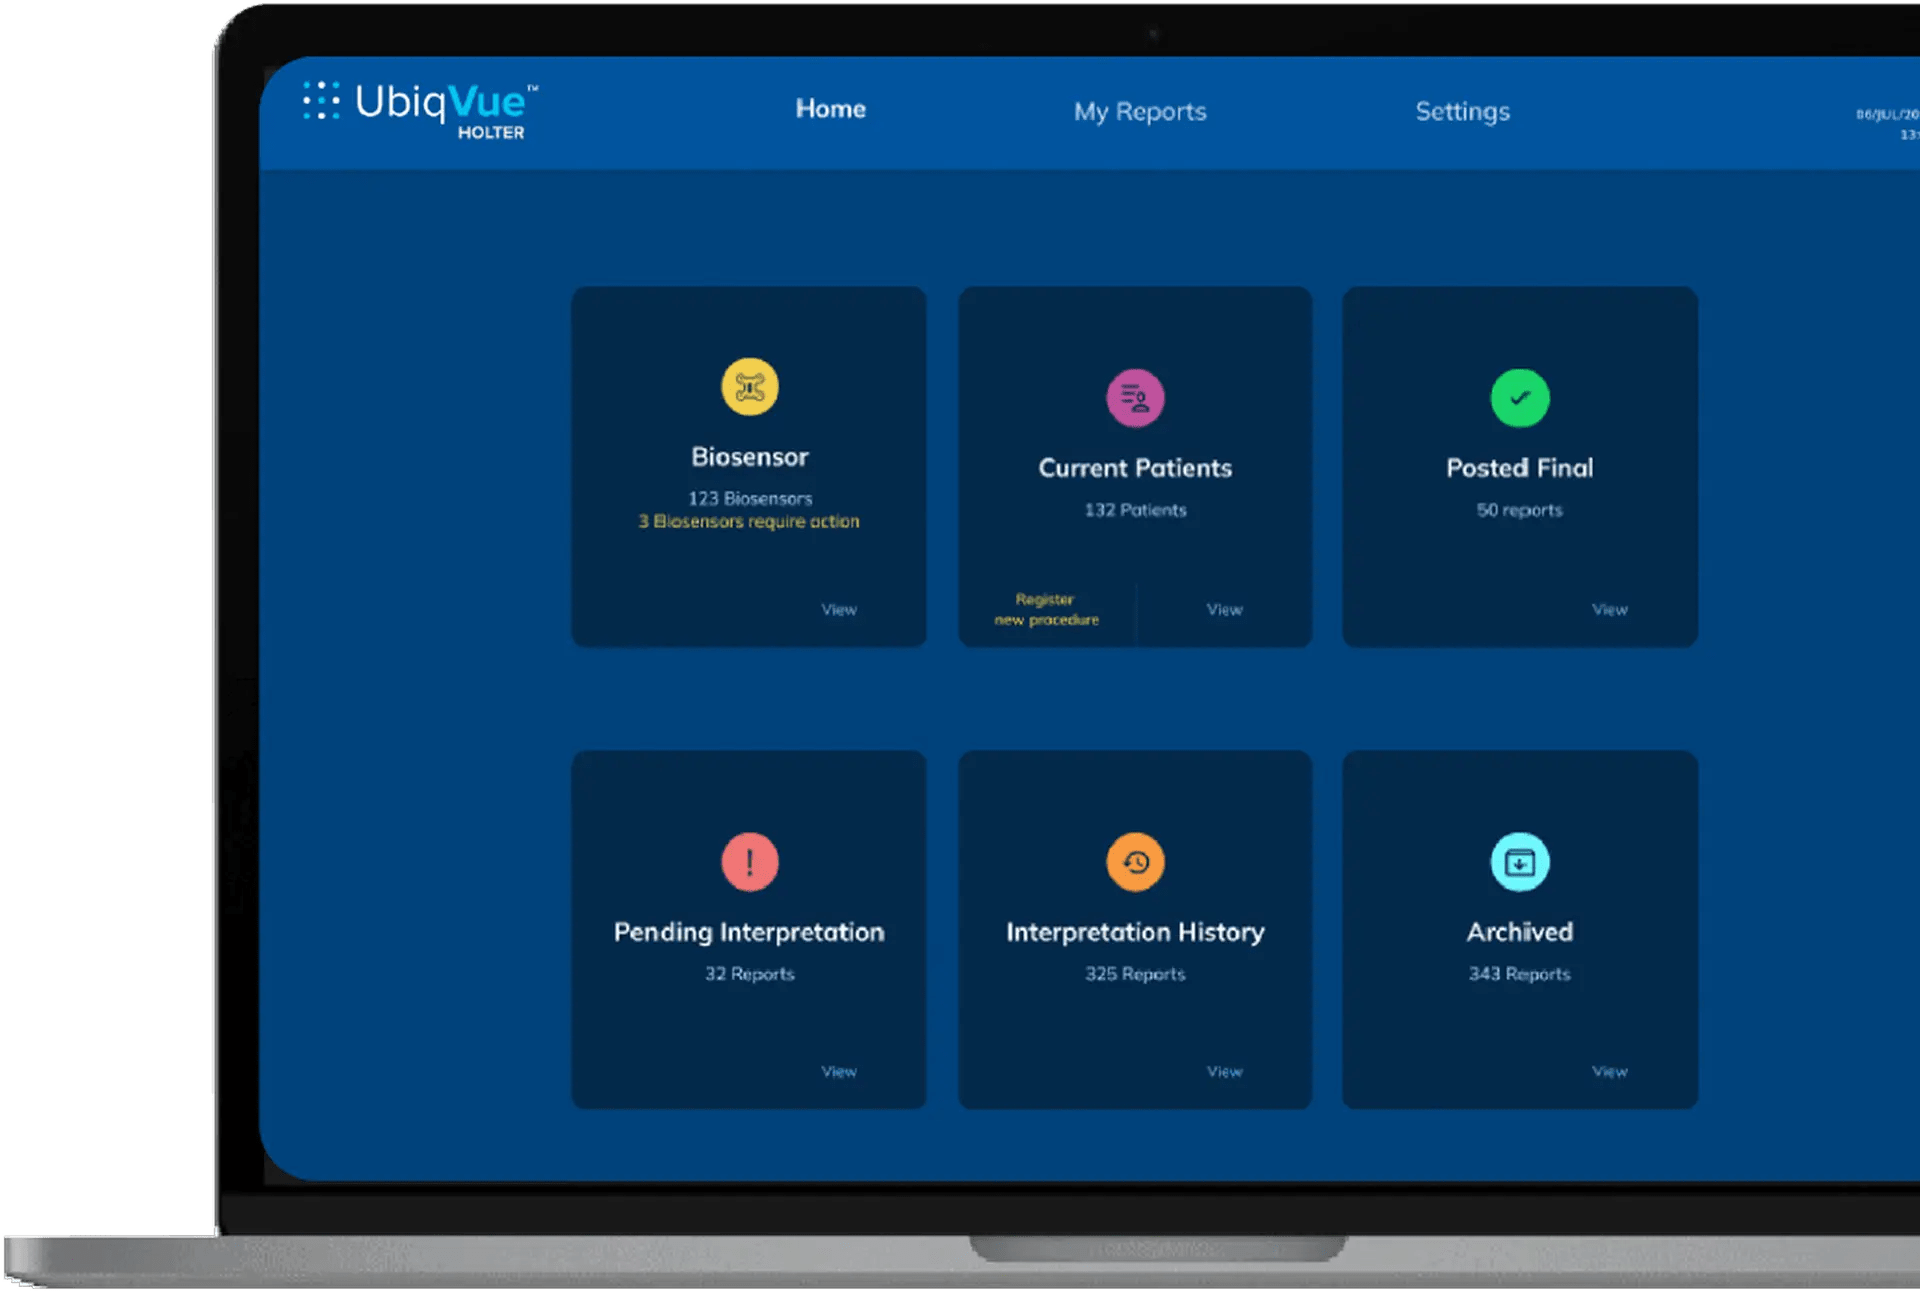
Task: Click '3 Biosensors require action' warning text
Action: click(749, 522)
